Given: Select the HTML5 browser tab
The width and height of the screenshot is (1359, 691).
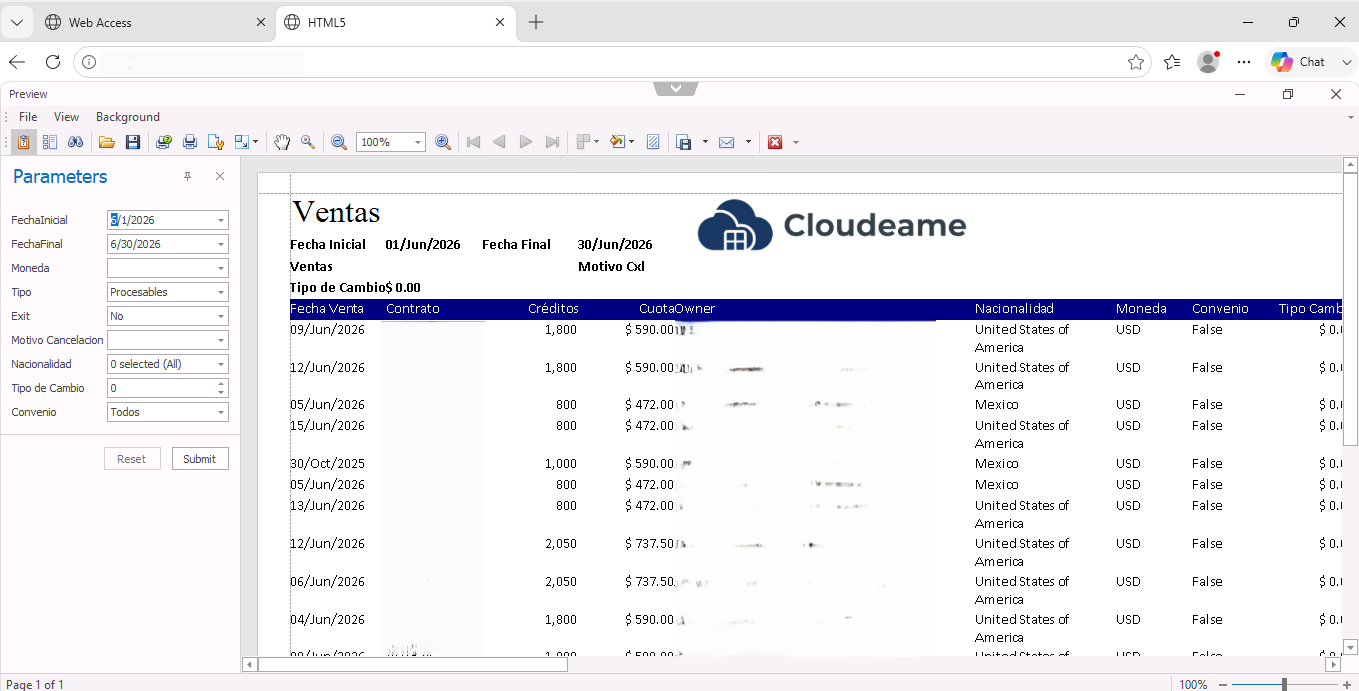Looking at the screenshot, I should point(394,22).
